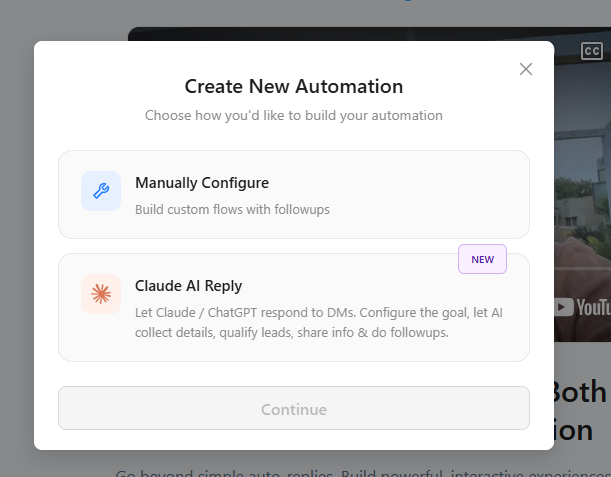Open the YouTube logo on background video

[x=583, y=307]
